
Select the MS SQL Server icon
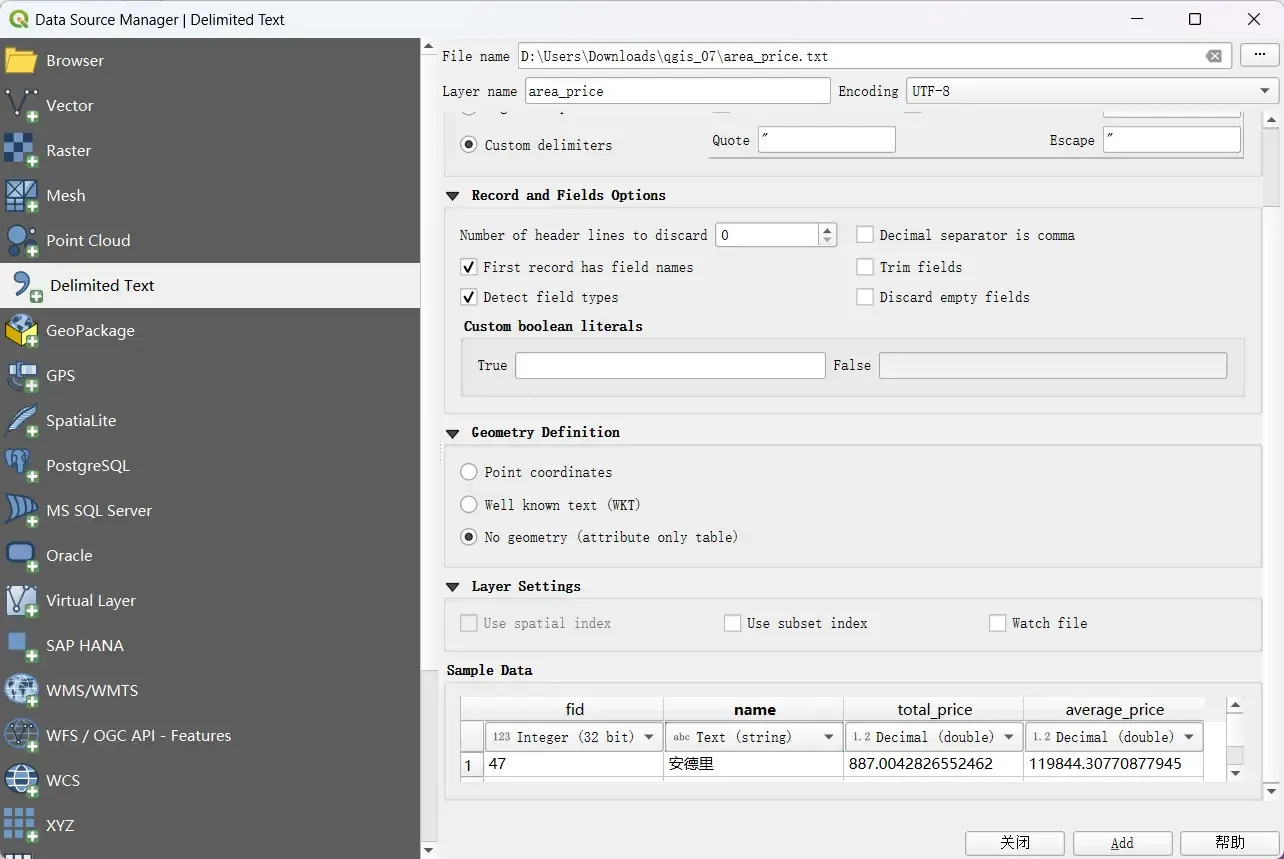click(21, 510)
